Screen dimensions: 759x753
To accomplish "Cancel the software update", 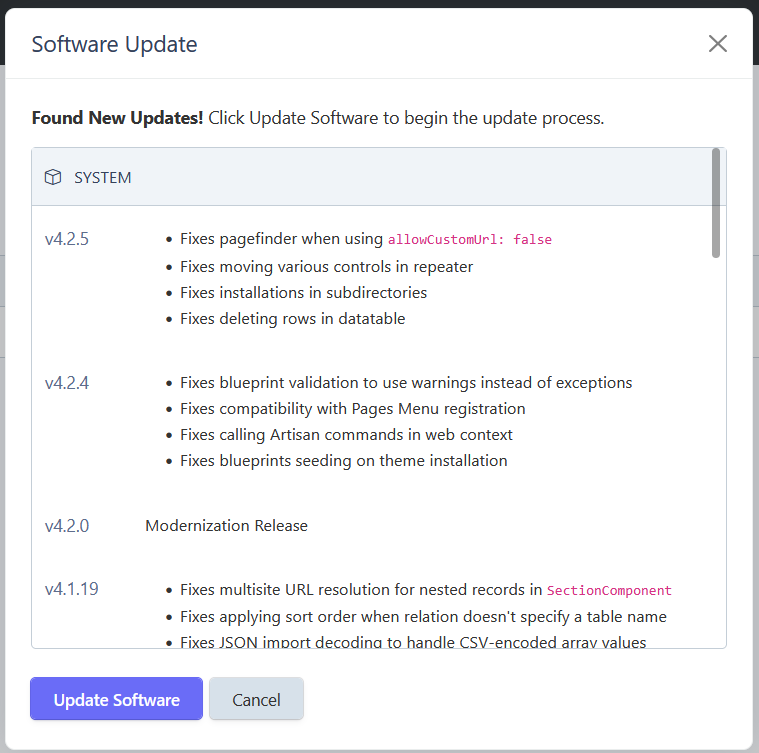I will pos(256,699).
